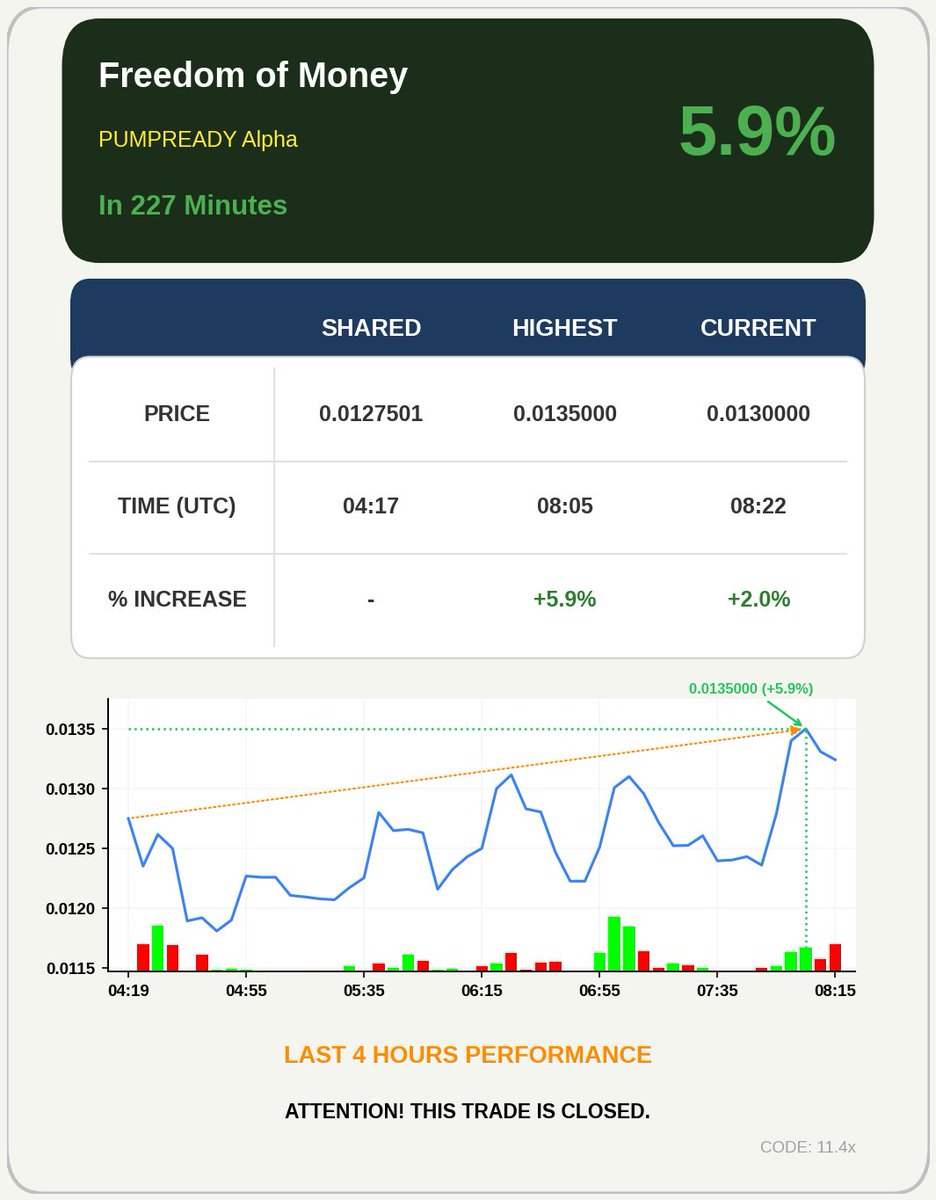Screen dimensions: 936x1200
Task: Click y-axis label 0.0130
Action: [71, 789]
